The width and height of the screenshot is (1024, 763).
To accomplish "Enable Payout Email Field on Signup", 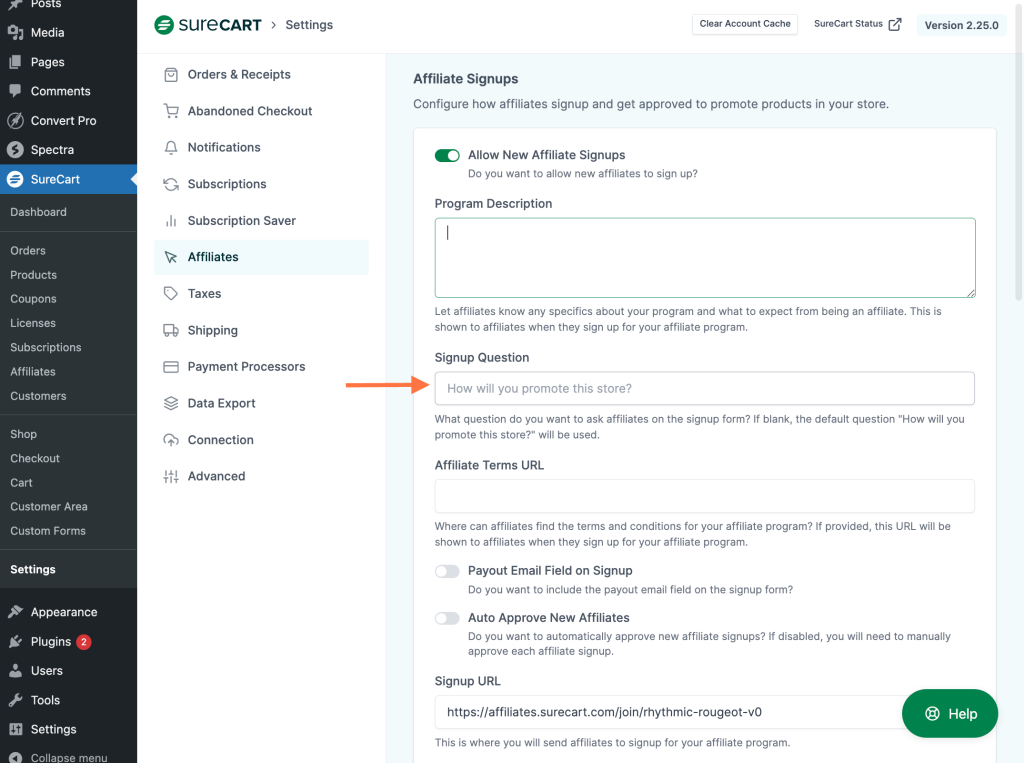I will [447, 571].
